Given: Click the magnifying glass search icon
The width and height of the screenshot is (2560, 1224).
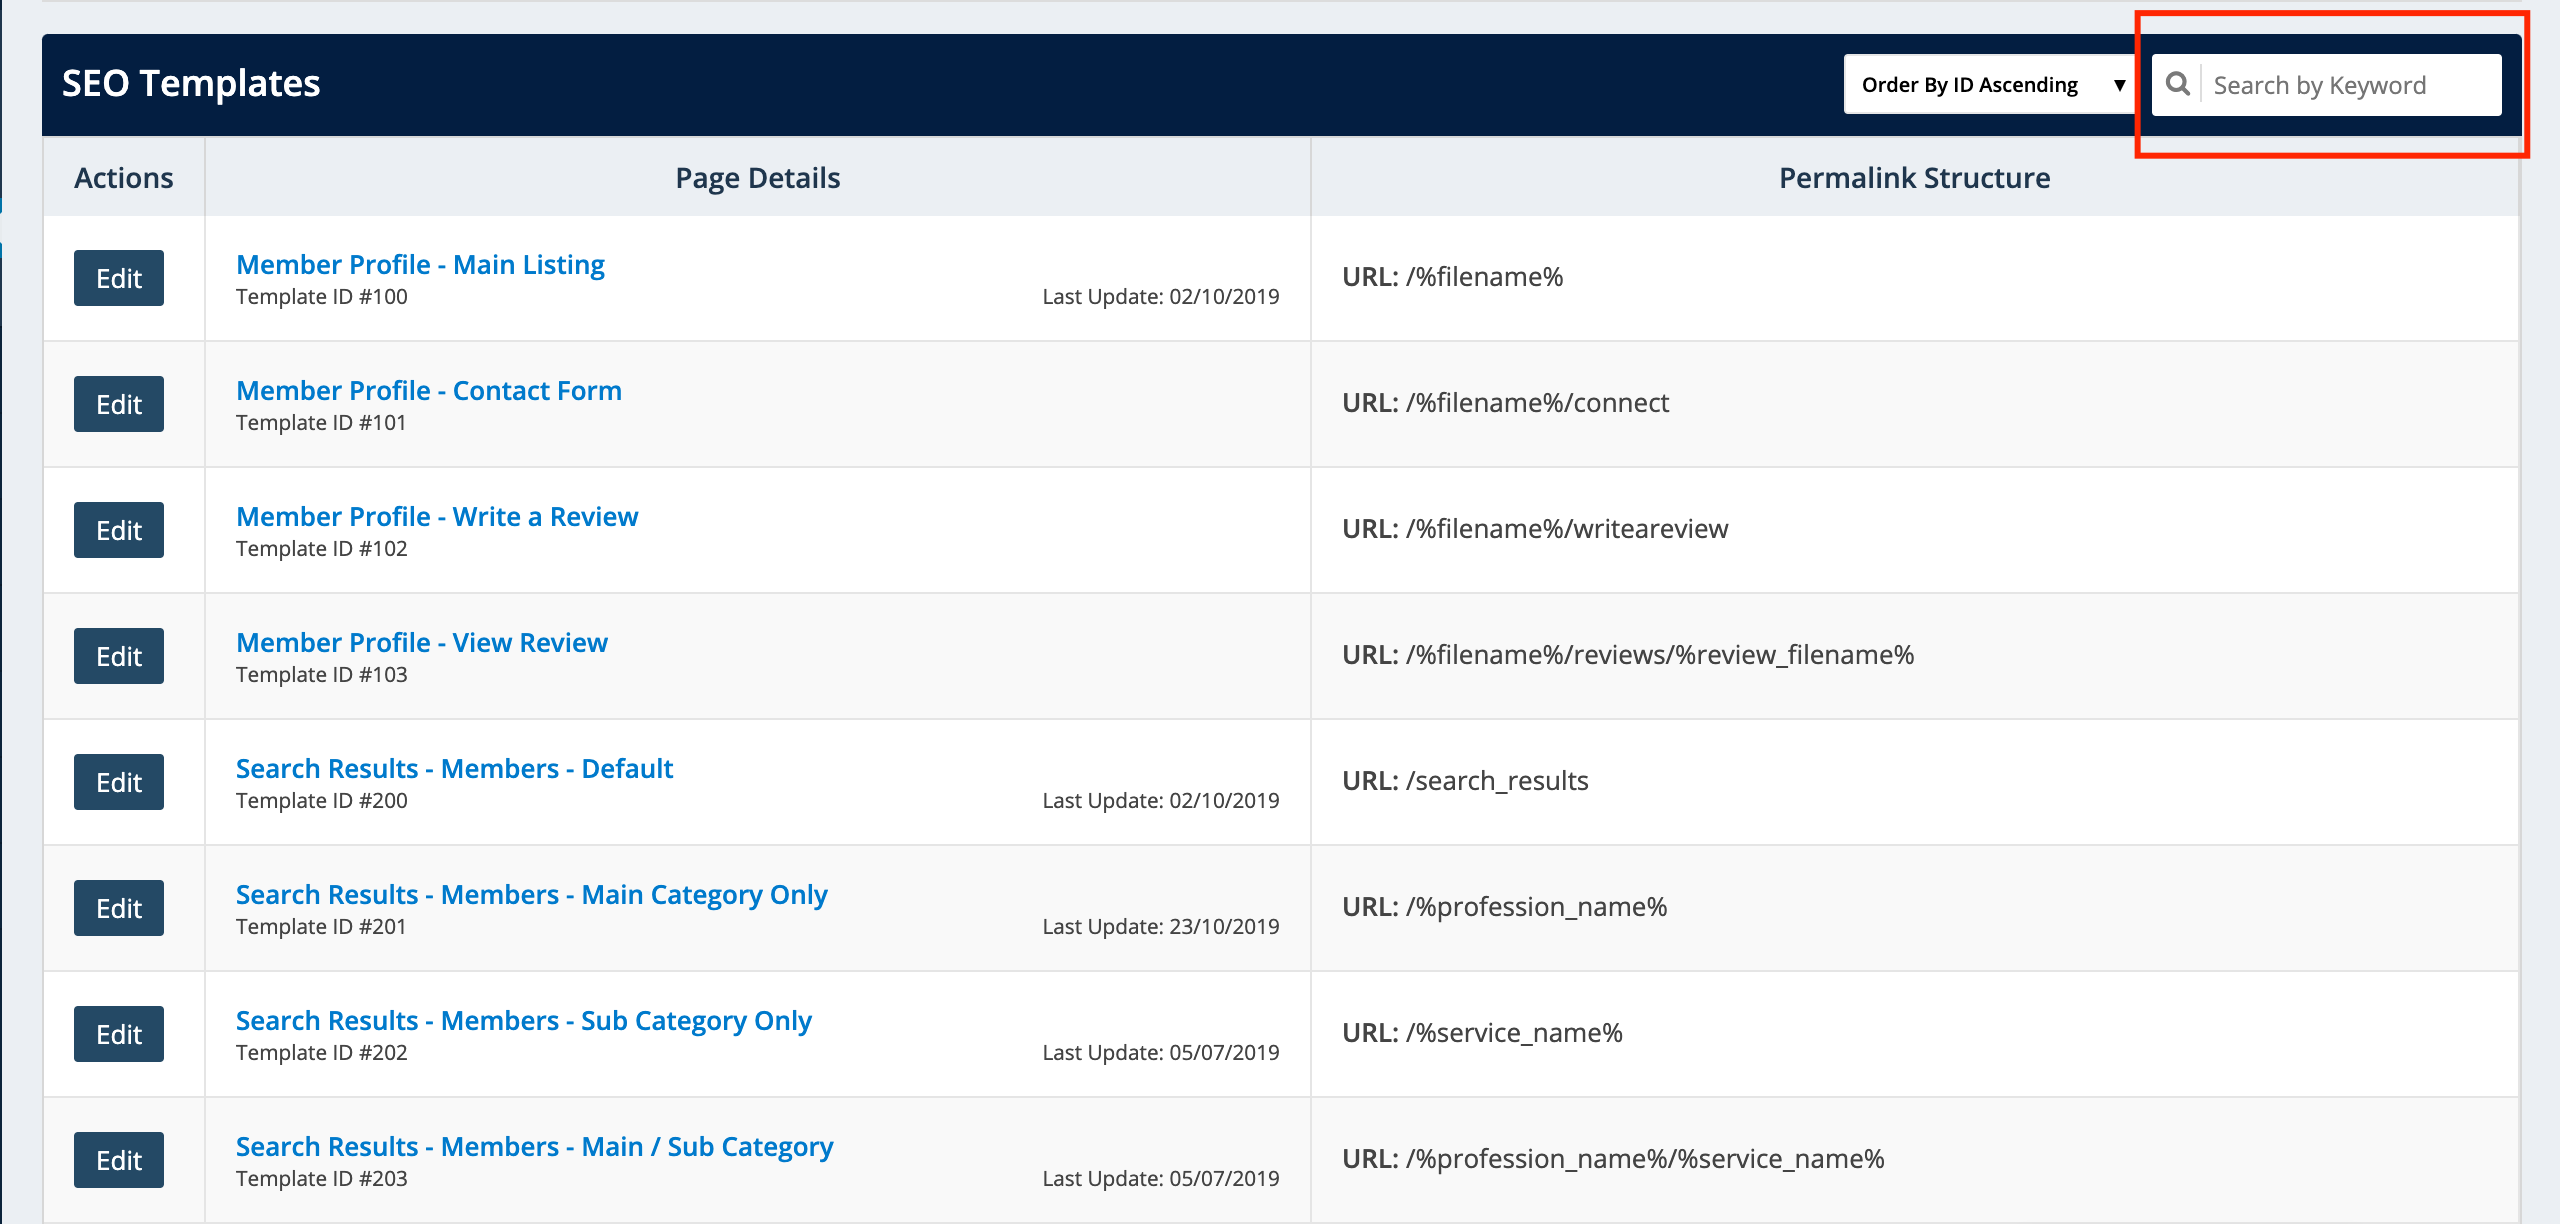Looking at the screenshot, I should (x=2177, y=84).
